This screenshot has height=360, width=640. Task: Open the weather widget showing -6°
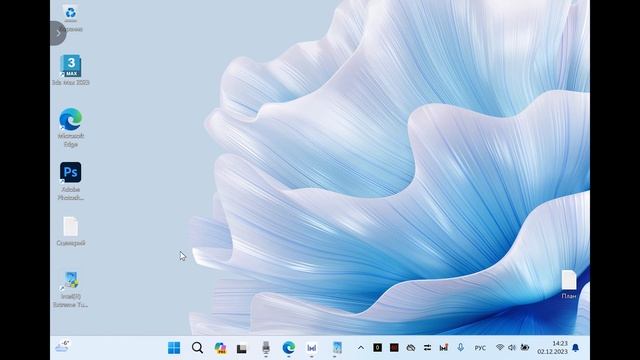[x=62, y=347]
